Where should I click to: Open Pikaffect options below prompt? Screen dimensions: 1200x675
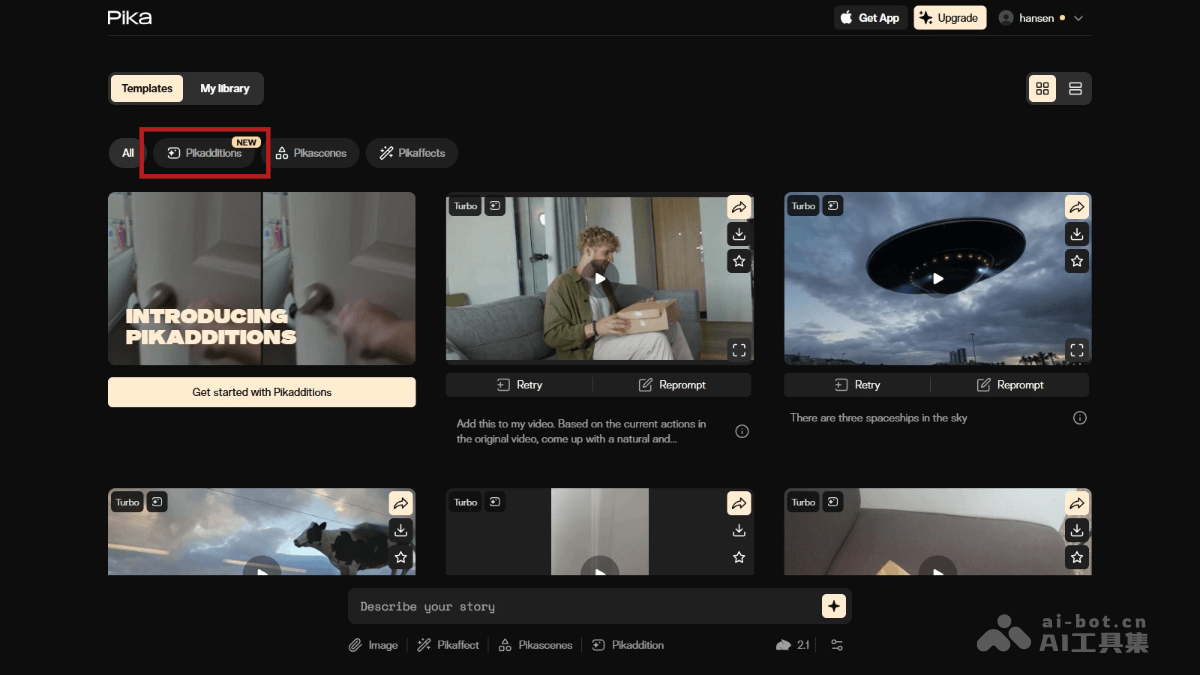[448, 645]
